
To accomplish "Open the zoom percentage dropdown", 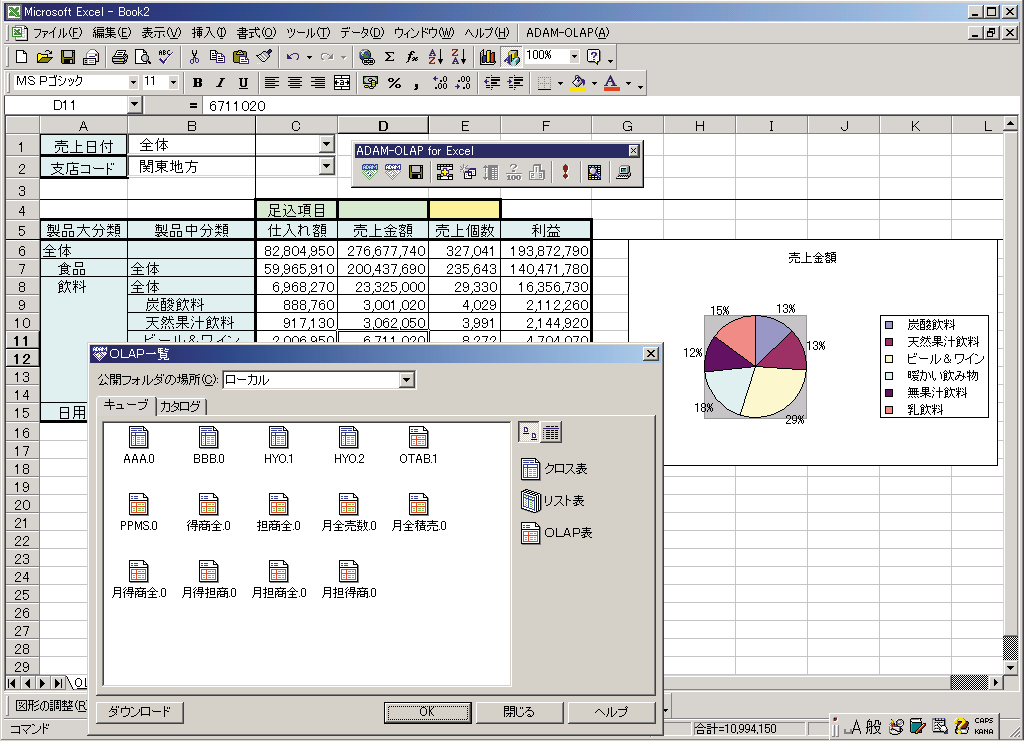I will pos(574,57).
